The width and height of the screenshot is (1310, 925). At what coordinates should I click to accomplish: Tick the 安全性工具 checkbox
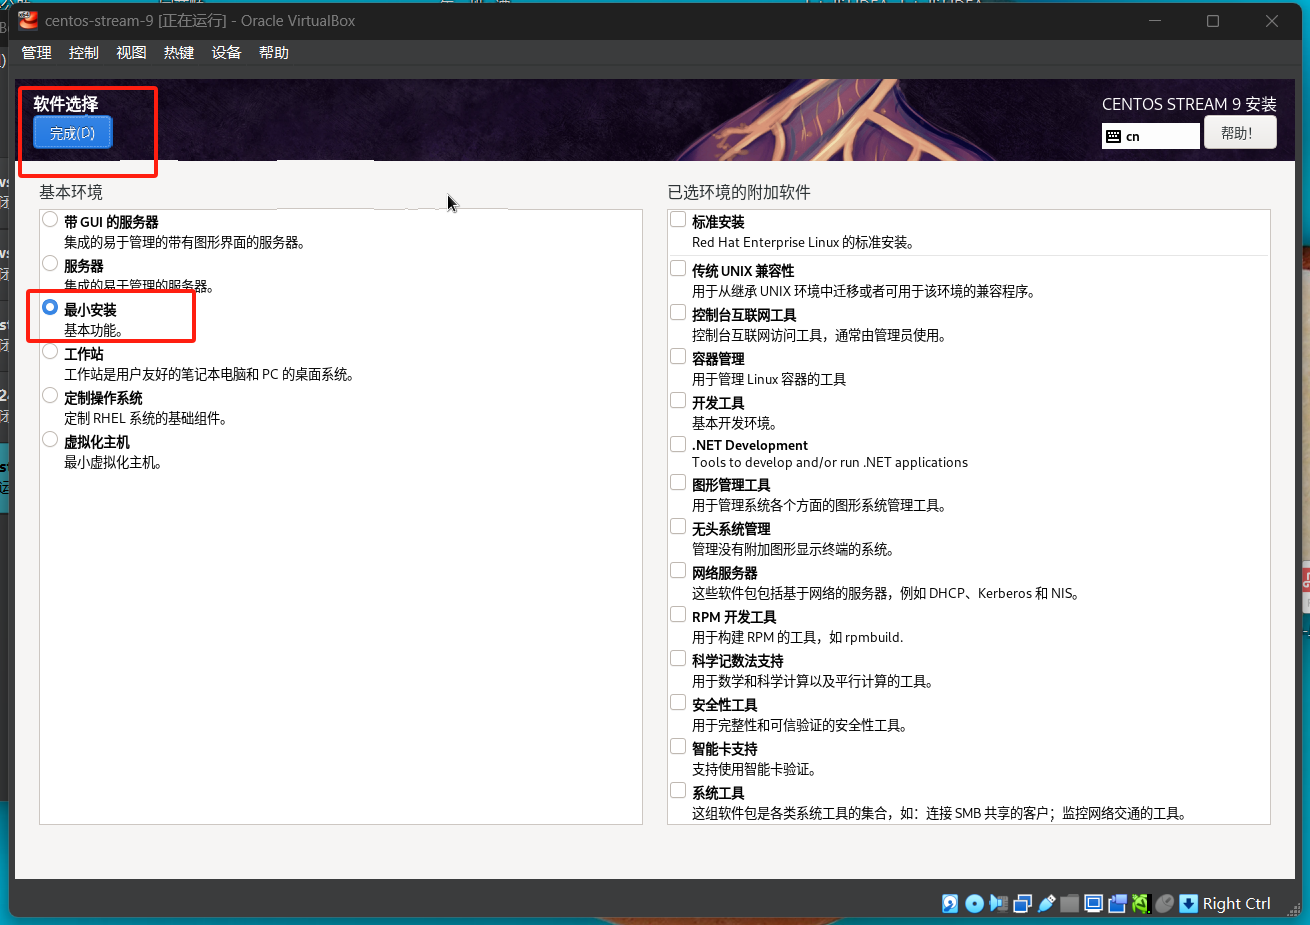(678, 702)
